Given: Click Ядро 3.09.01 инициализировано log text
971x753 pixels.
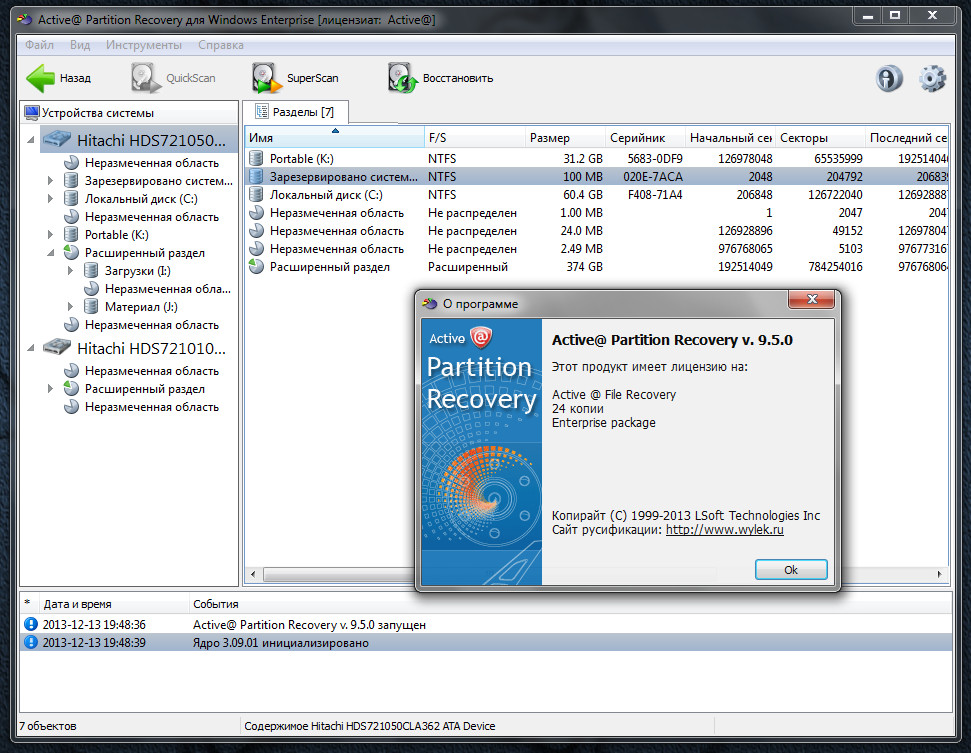Looking at the screenshot, I should tap(281, 643).
